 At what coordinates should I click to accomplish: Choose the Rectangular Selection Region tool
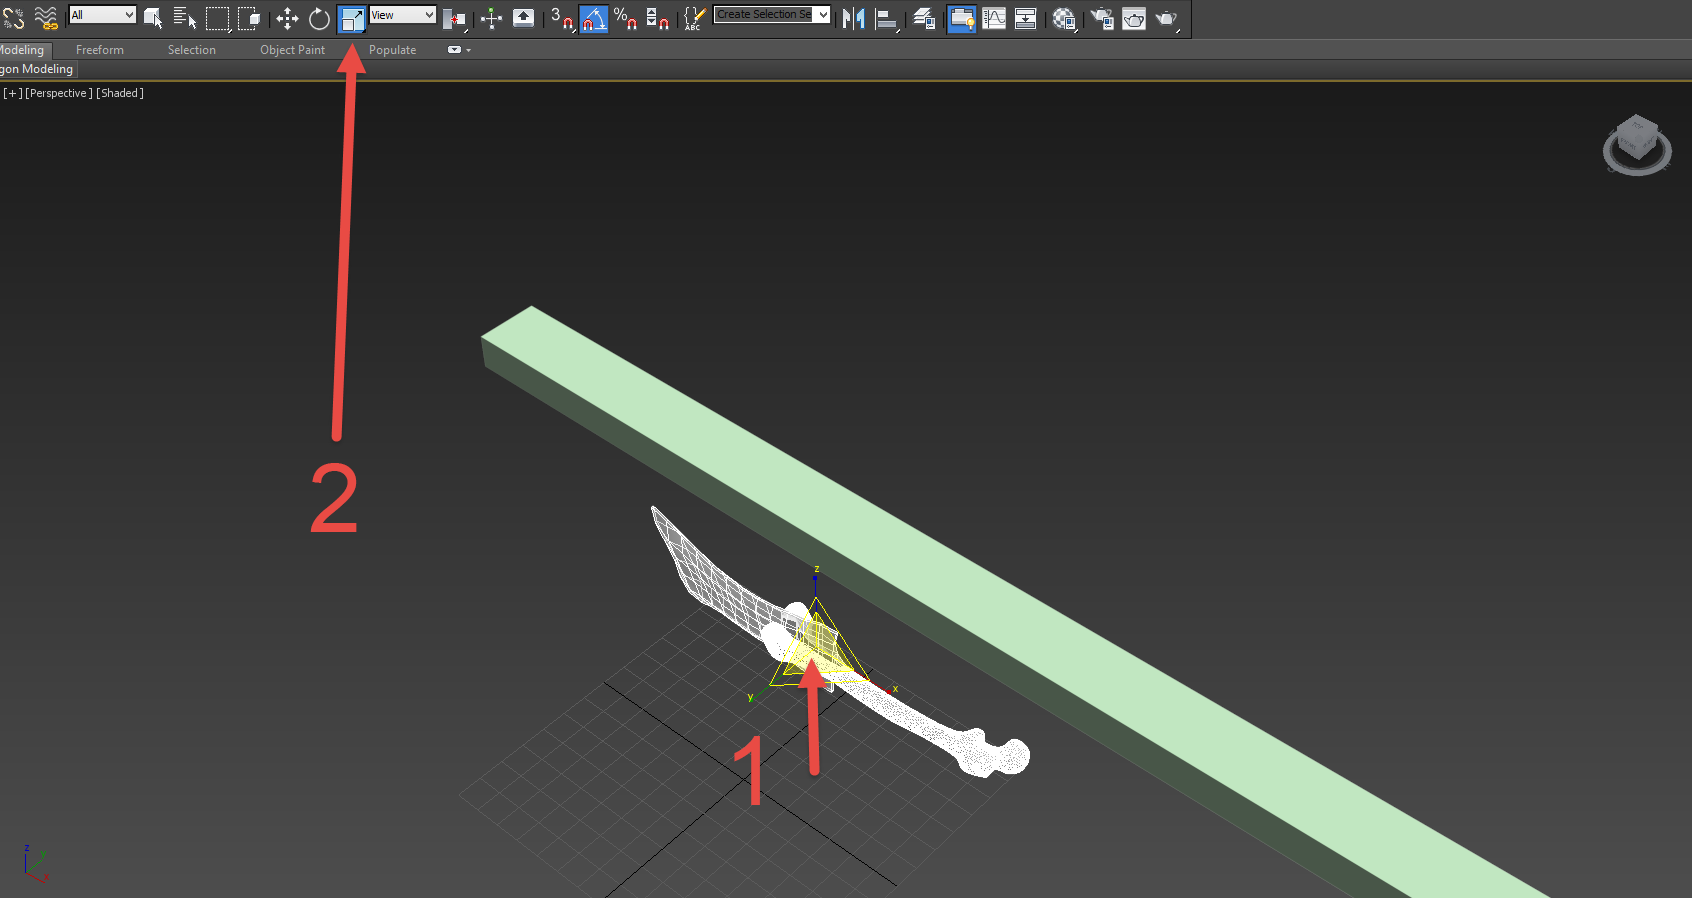coord(218,18)
